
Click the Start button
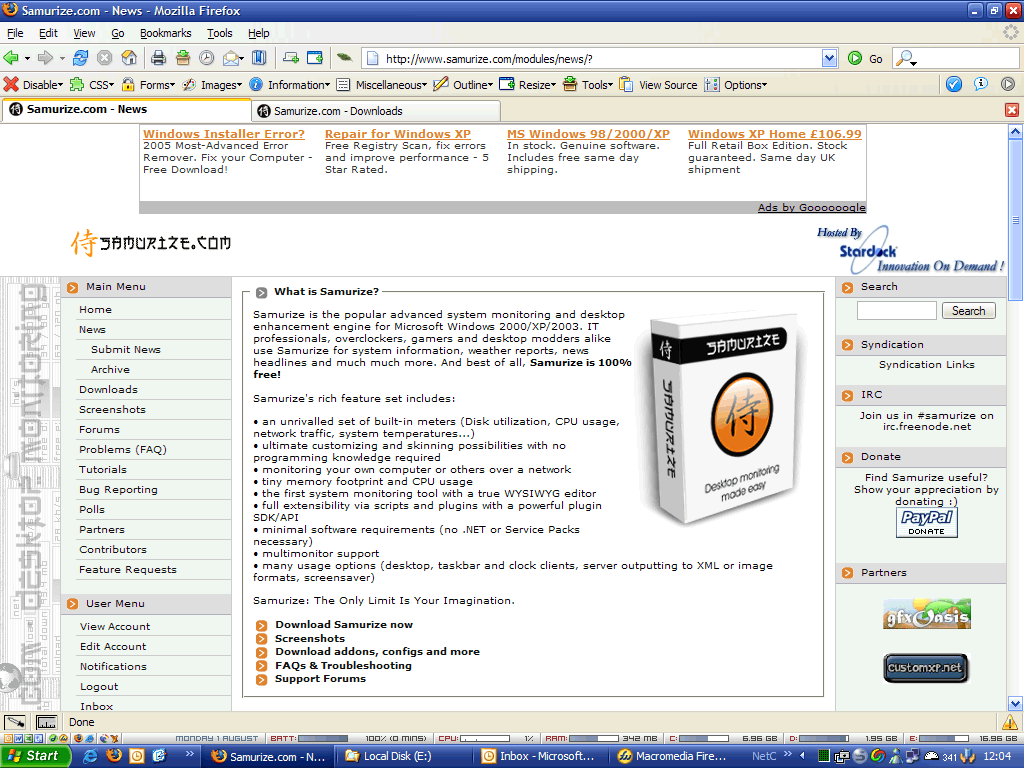pos(33,756)
